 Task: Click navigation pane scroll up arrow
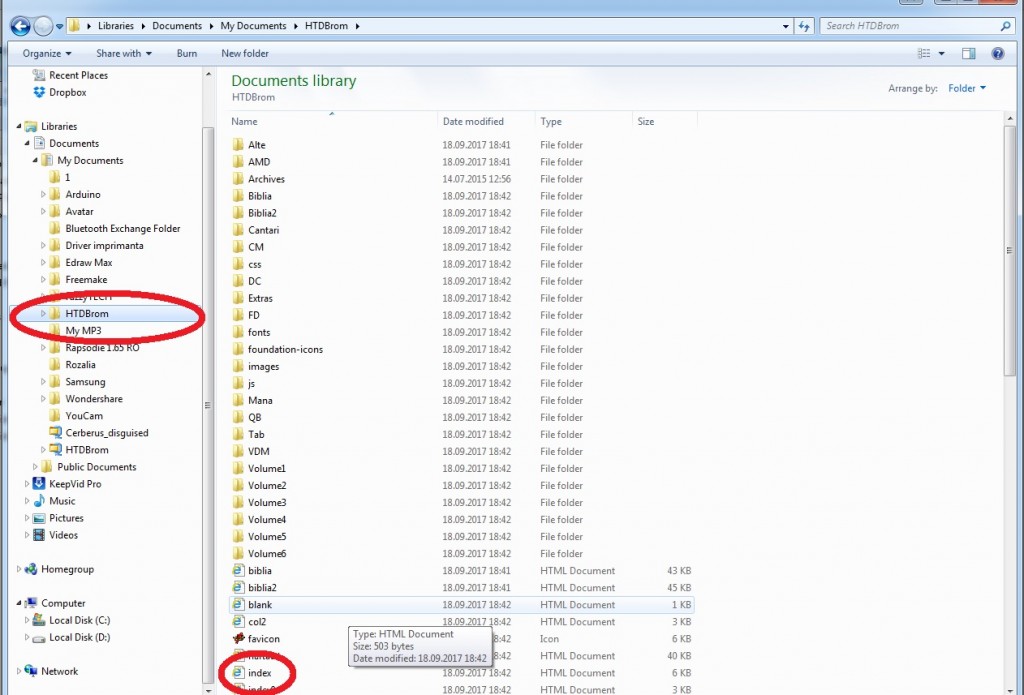point(208,74)
